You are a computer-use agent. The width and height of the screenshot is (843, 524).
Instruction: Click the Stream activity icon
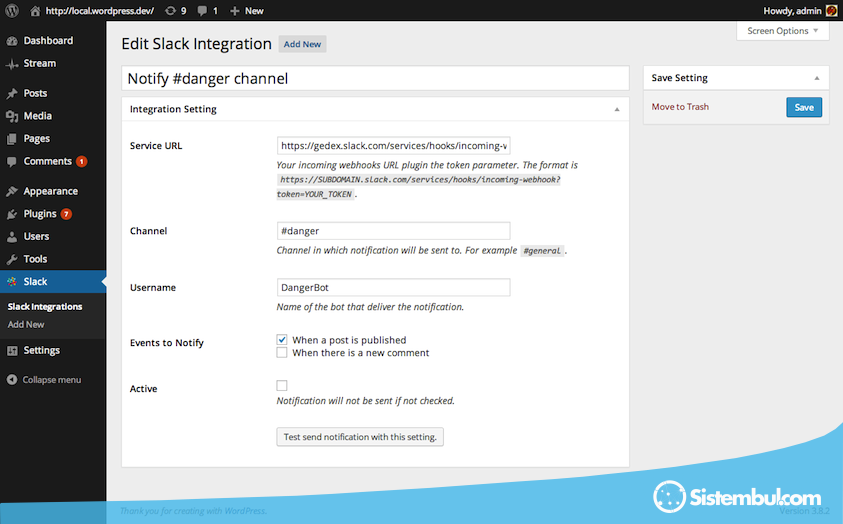coord(12,64)
